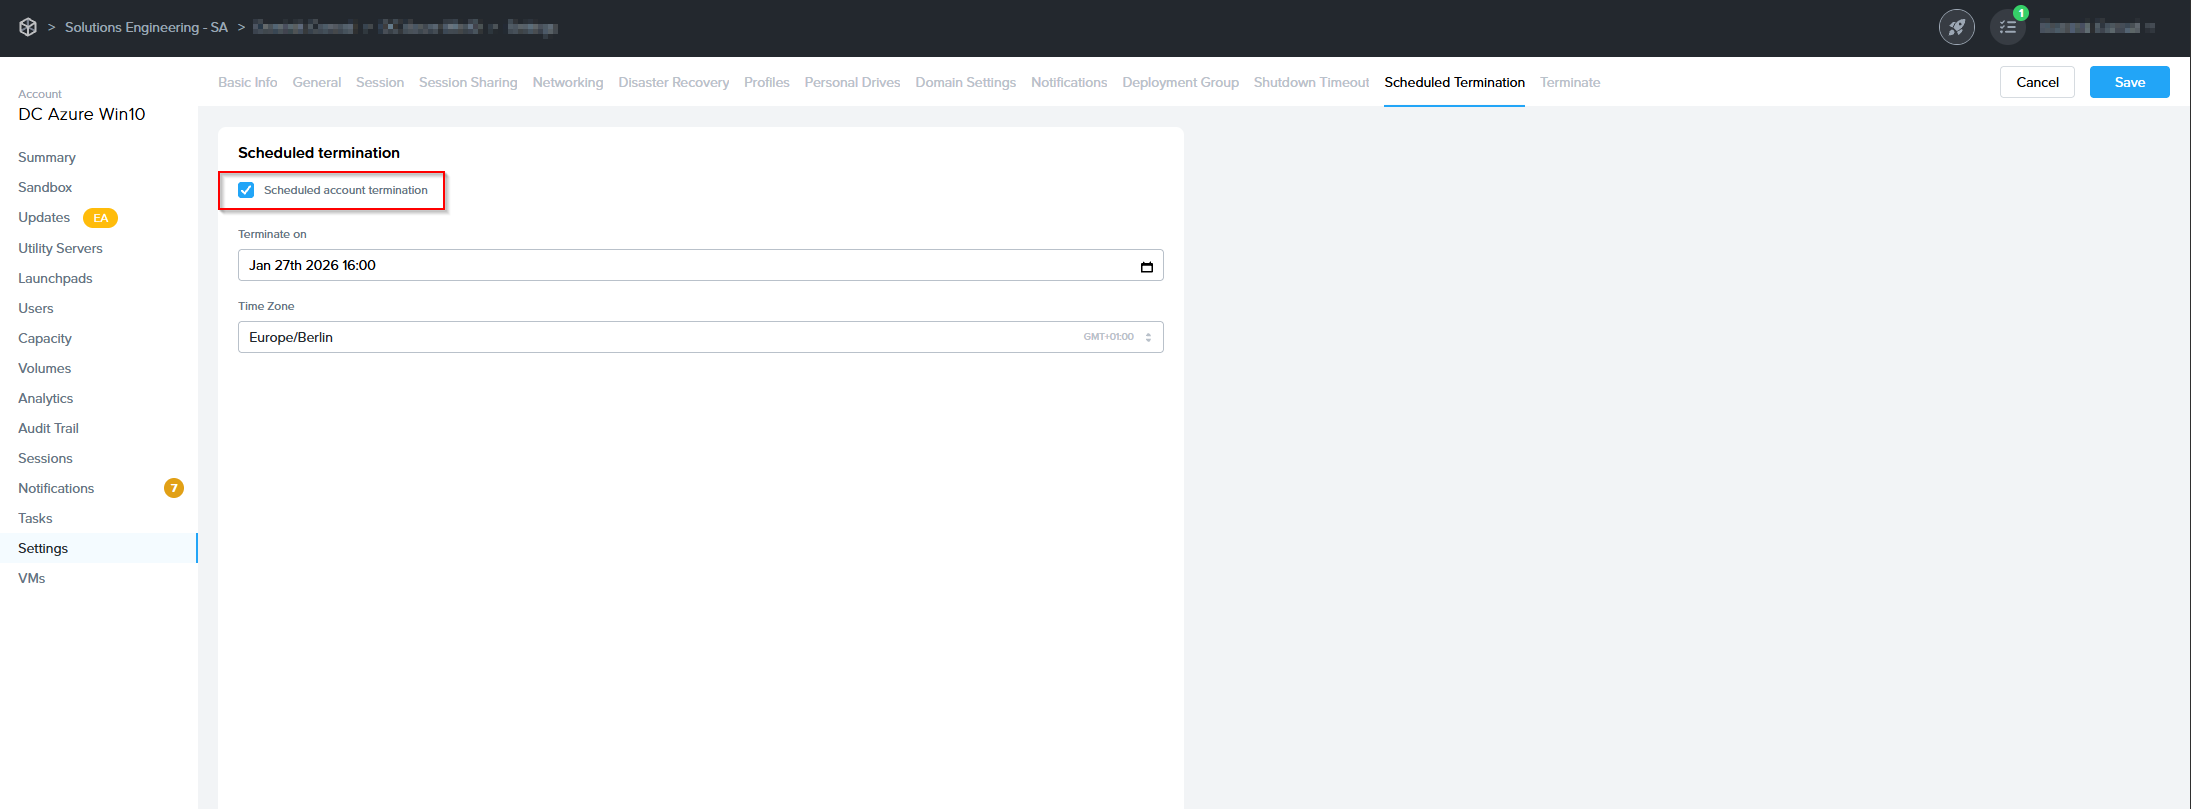Viewport: 2191px width, 809px height.
Task: Uncheck Scheduled account termination checkbox
Action: [x=246, y=190]
